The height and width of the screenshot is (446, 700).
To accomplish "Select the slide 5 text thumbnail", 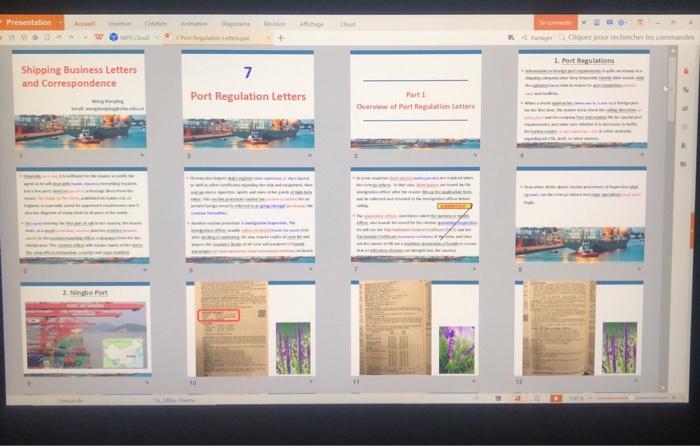I will pos(82,216).
